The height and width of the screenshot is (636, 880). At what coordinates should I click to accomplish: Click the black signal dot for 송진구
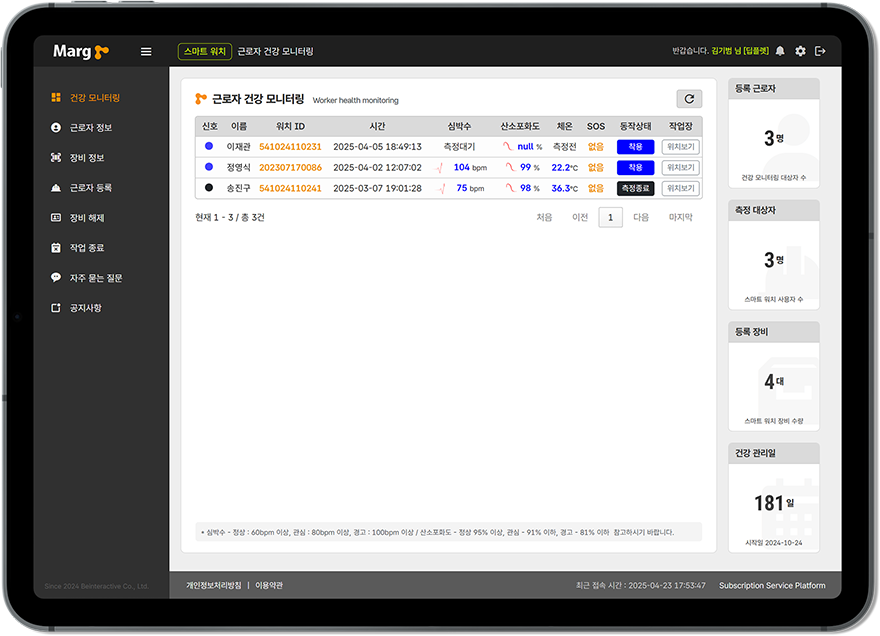[x=209, y=187]
